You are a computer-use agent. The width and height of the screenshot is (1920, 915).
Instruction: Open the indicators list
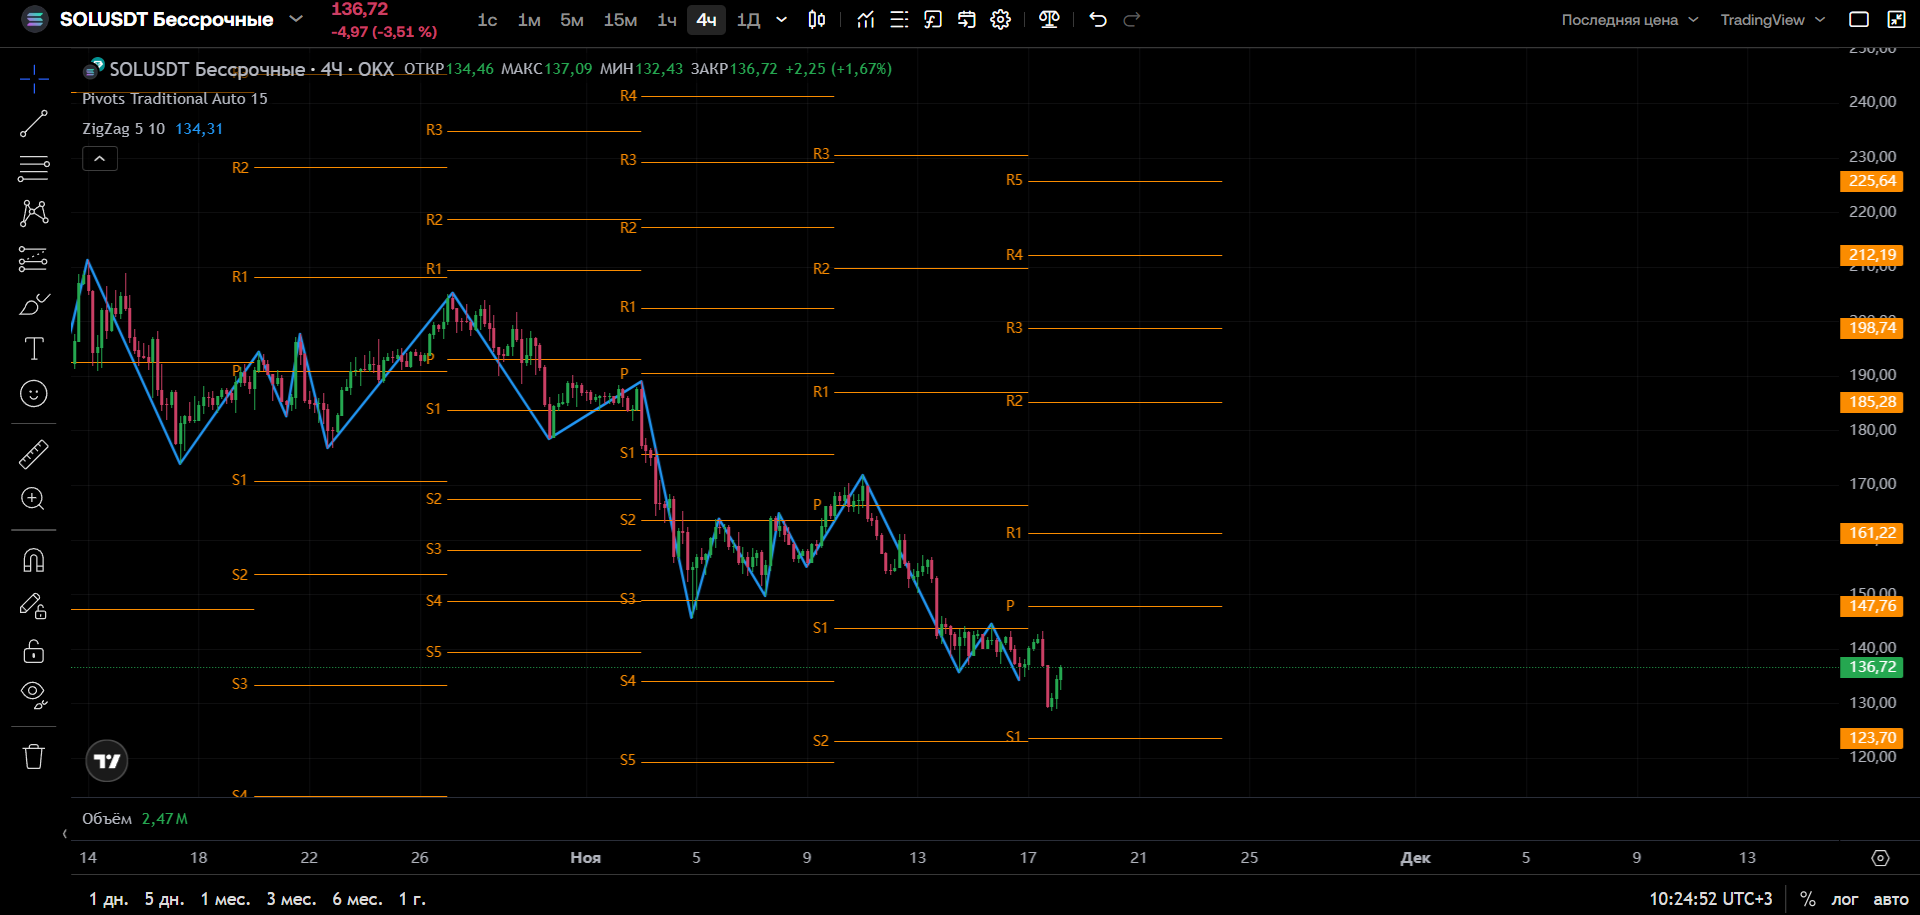point(866,19)
